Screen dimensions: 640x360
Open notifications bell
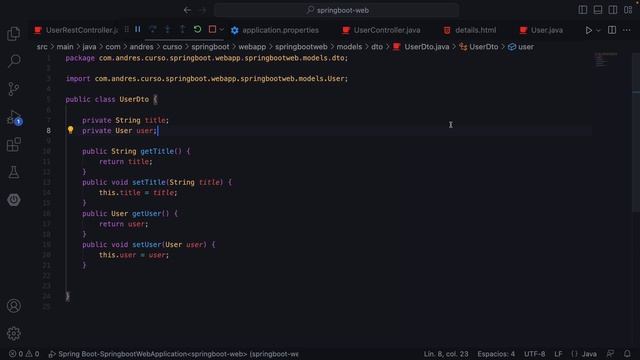627,354
